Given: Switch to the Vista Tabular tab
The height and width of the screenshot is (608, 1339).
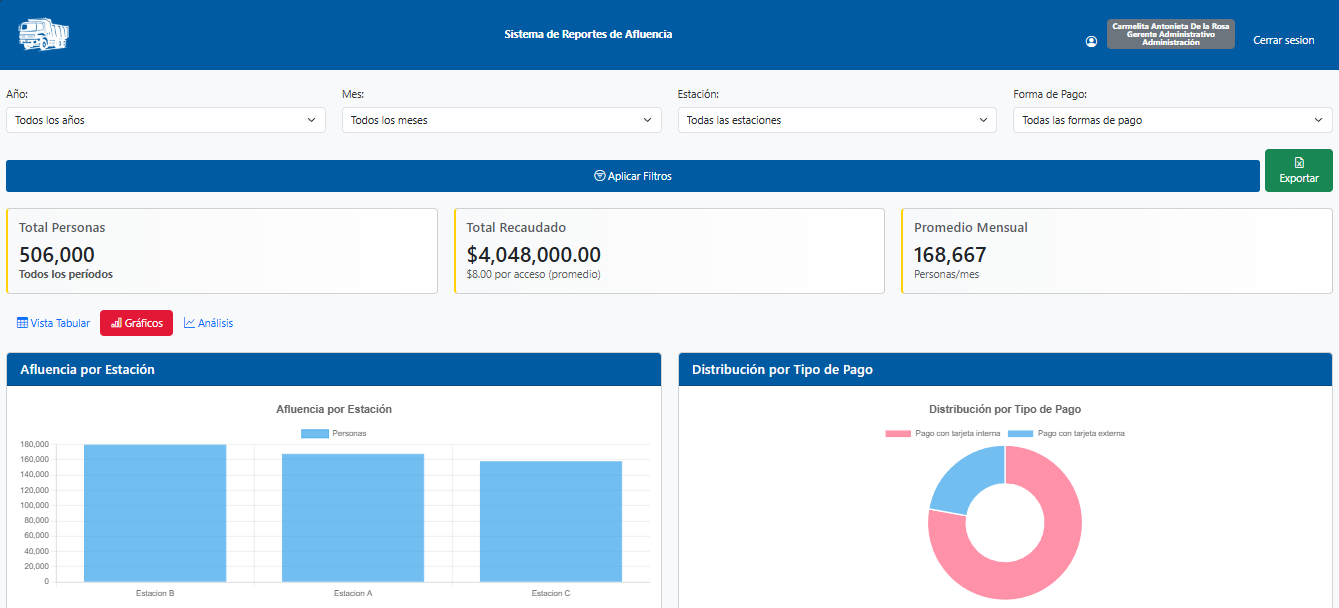Looking at the screenshot, I should tap(54, 323).
